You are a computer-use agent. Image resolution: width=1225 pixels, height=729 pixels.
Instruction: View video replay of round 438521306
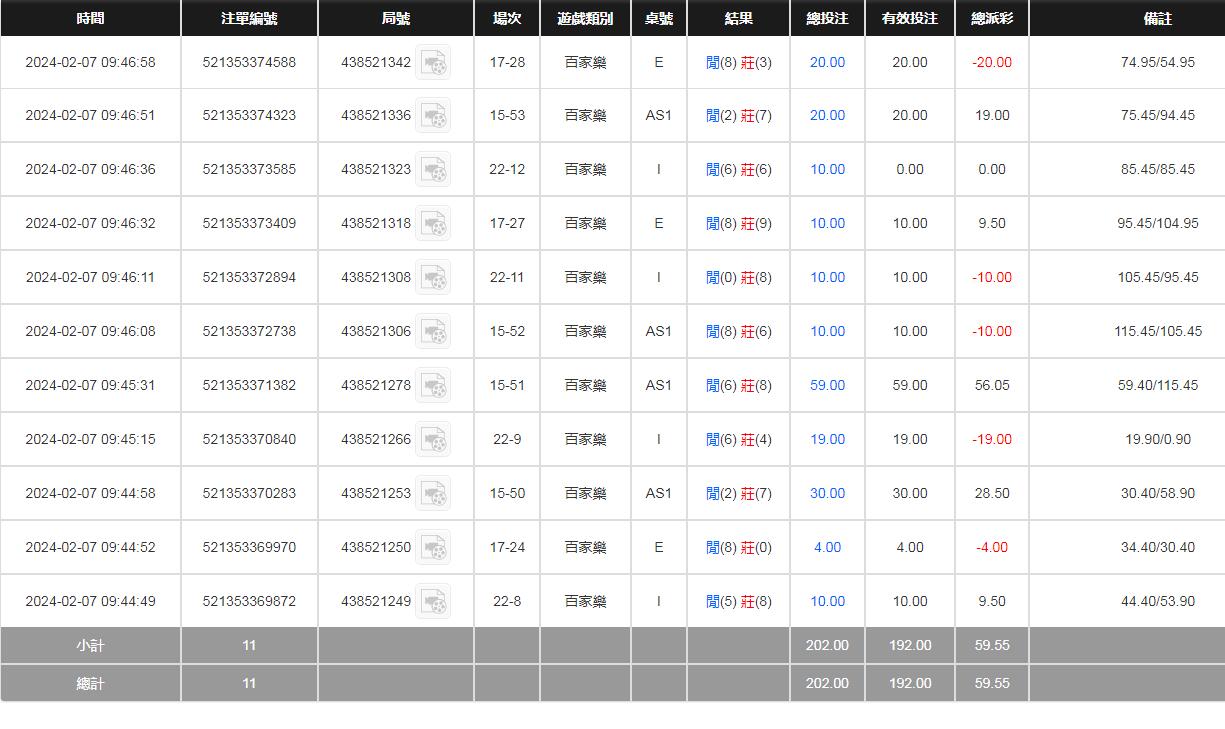[x=433, y=332]
